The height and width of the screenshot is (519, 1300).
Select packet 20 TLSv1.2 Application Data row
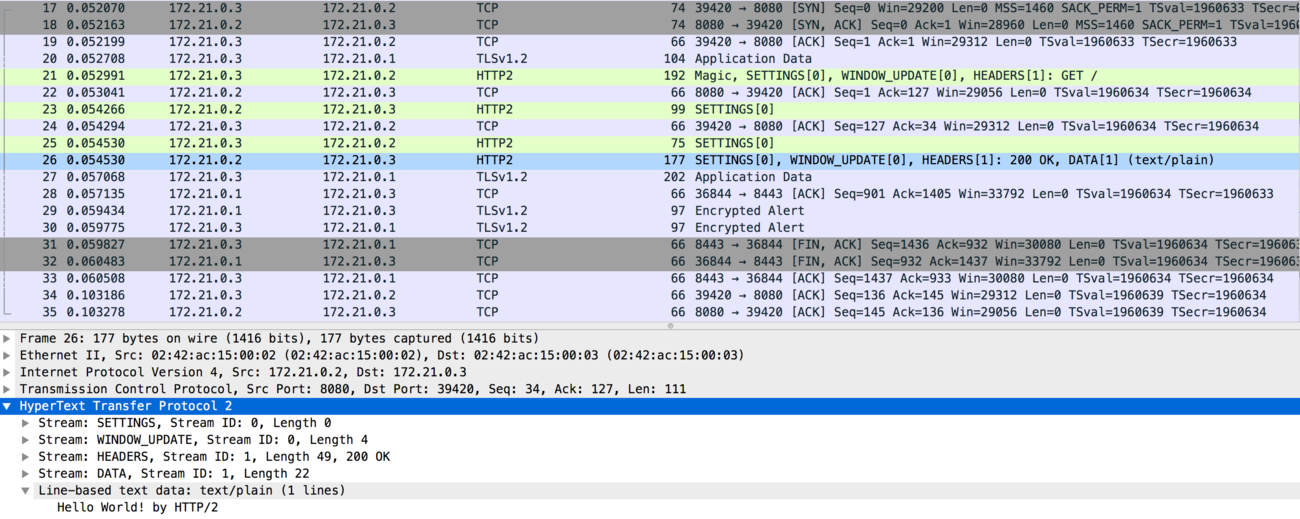click(x=650, y=59)
